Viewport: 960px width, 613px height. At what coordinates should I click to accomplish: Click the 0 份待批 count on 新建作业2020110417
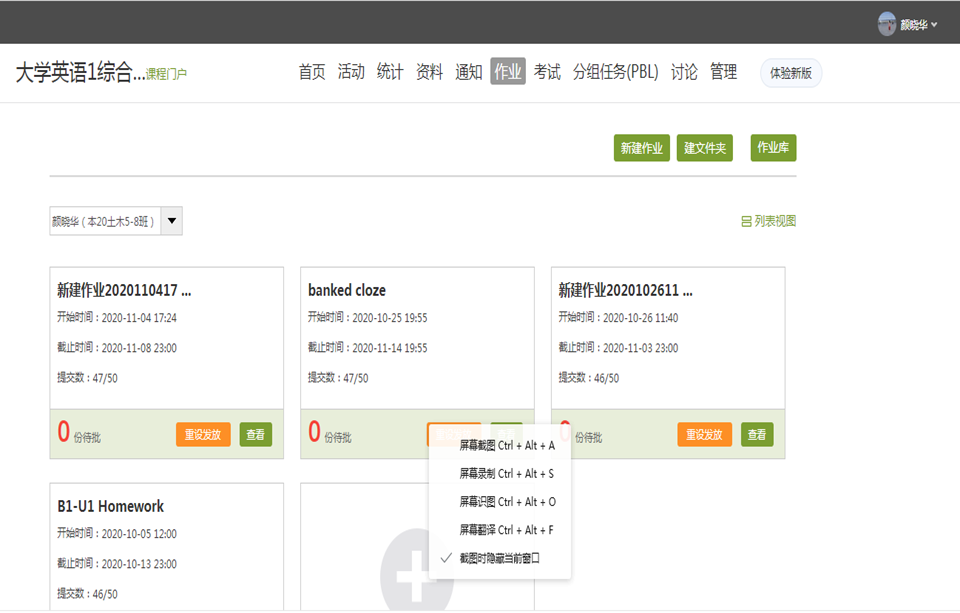[x=79, y=432]
